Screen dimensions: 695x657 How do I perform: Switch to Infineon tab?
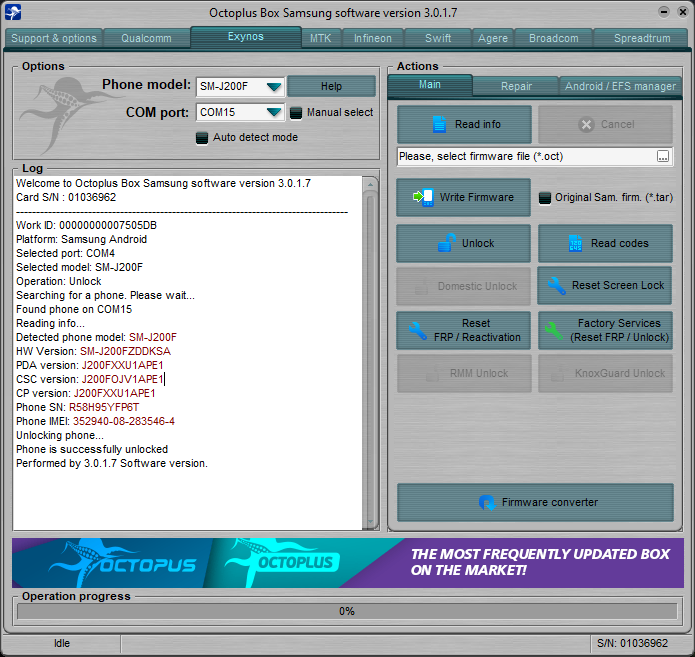click(x=373, y=38)
